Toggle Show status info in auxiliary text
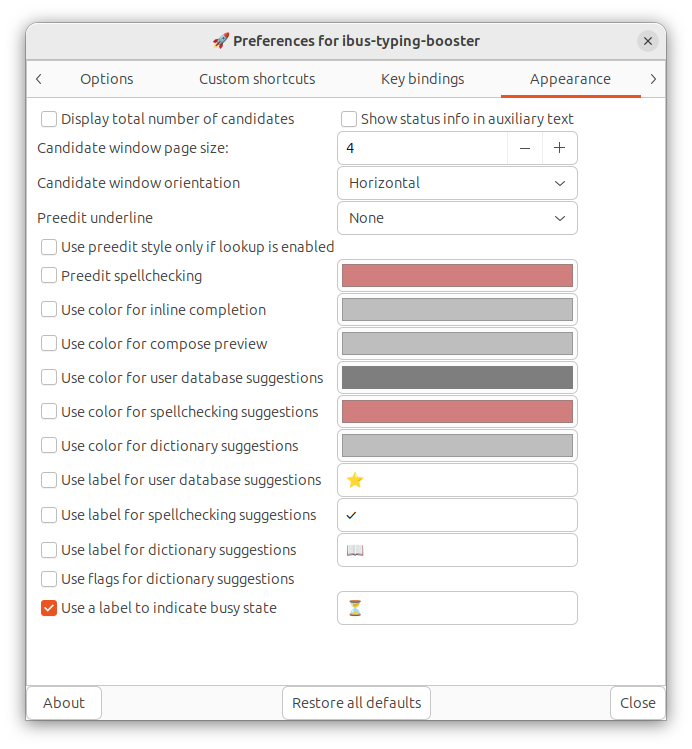 tap(349, 119)
